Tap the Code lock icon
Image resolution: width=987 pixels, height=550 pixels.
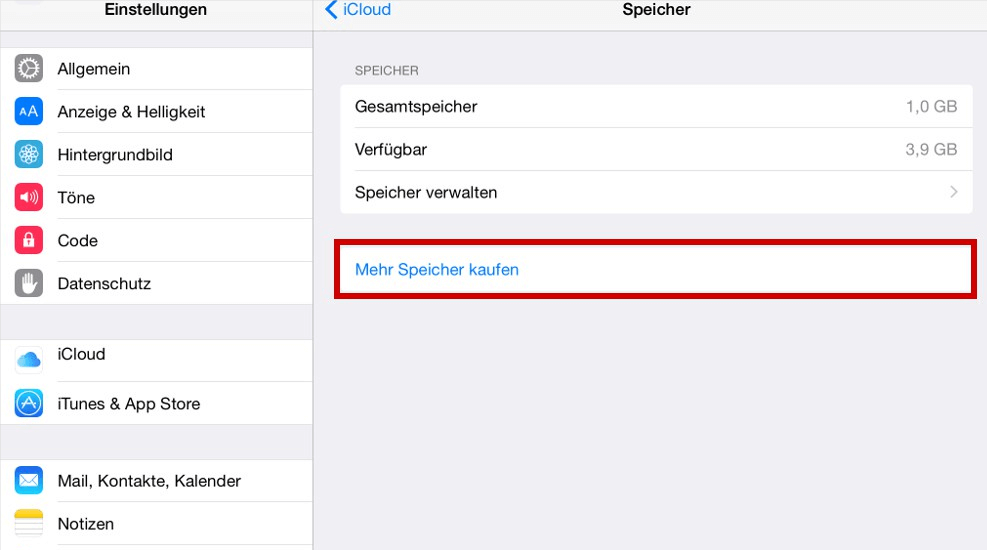[x=29, y=241]
